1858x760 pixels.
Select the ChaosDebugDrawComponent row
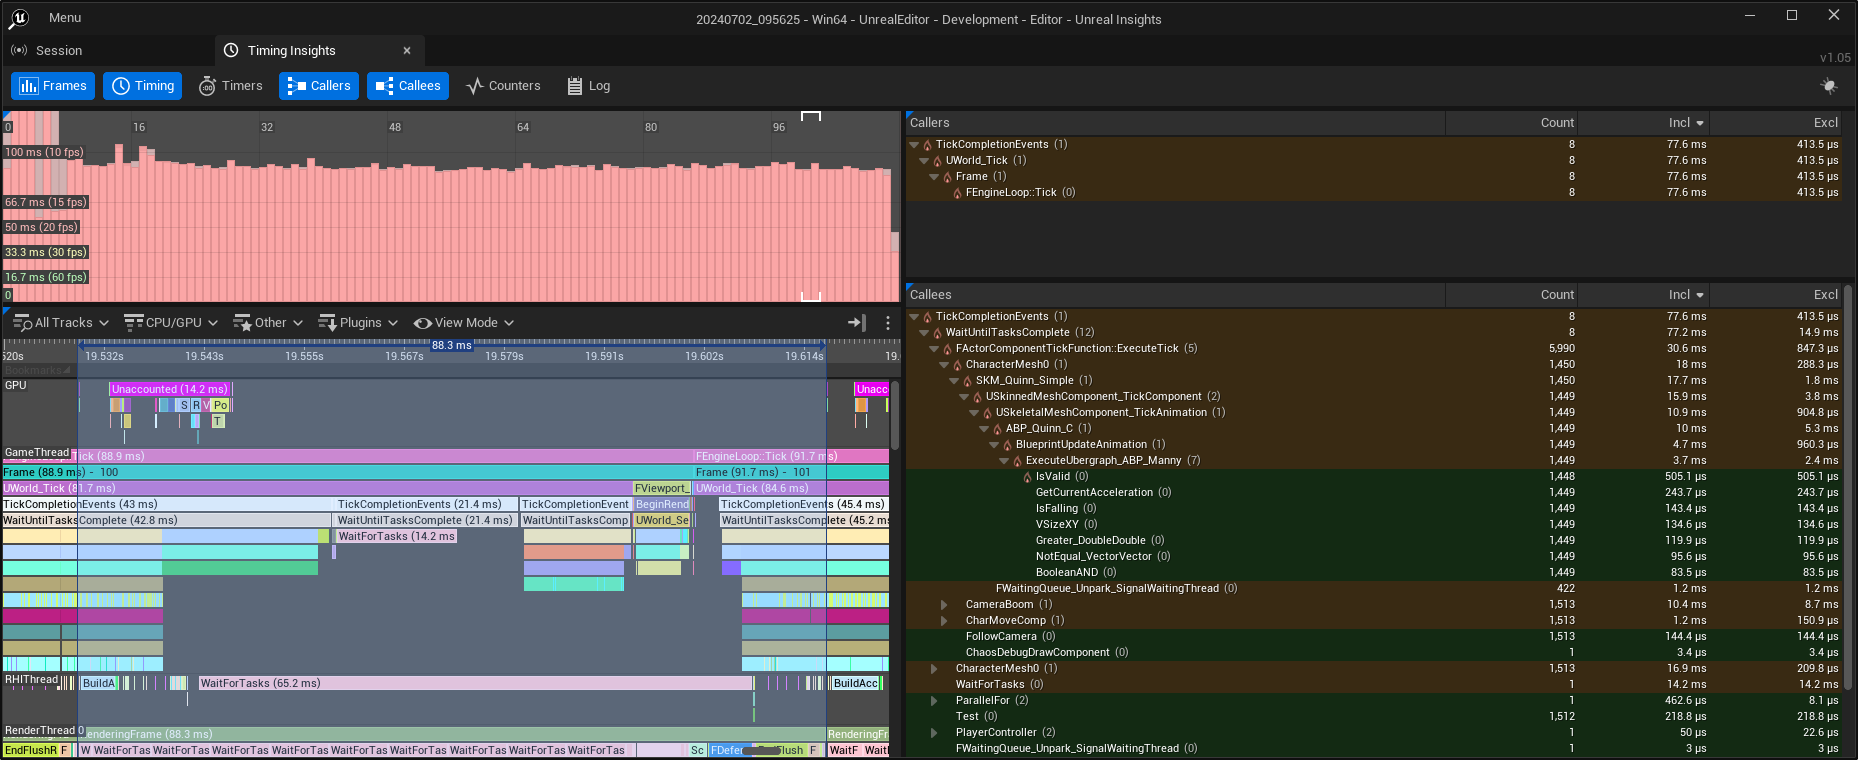click(x=1374, y=653)
